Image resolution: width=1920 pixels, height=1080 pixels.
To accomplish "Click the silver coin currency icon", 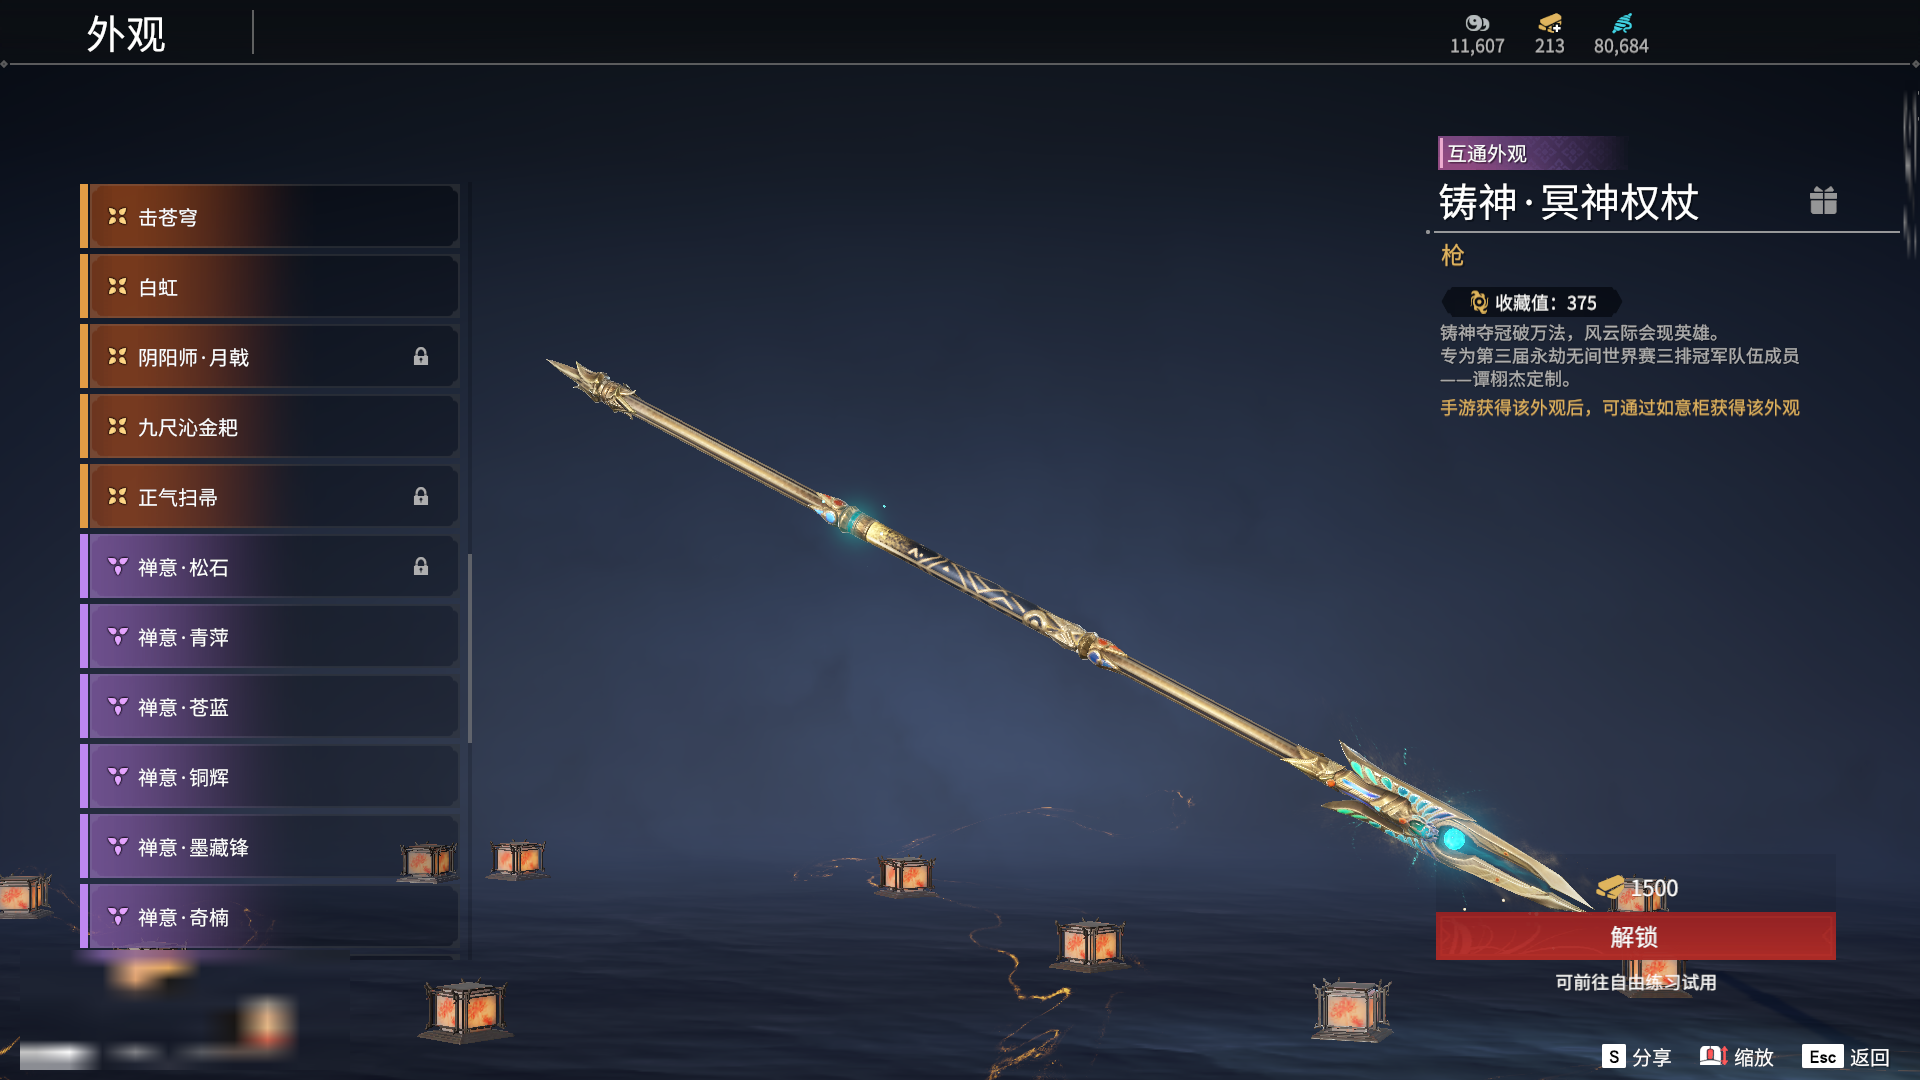I will tap(1477, 23).
